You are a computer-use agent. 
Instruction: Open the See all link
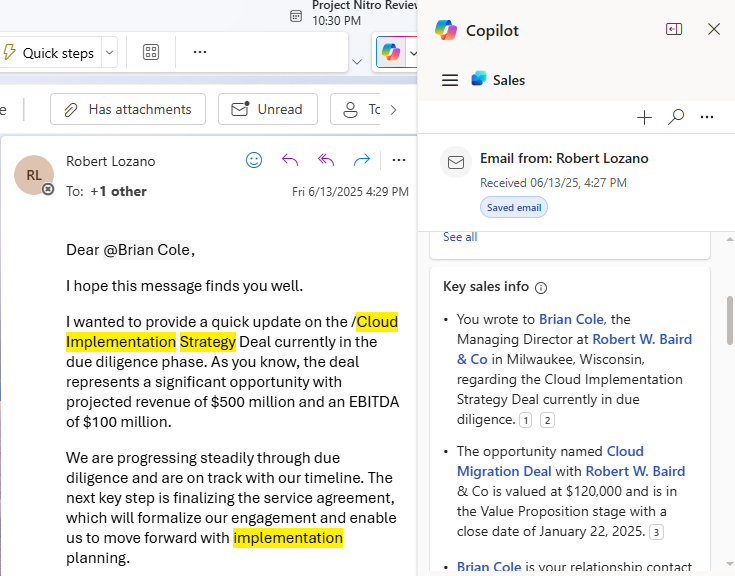pos(460,237)
